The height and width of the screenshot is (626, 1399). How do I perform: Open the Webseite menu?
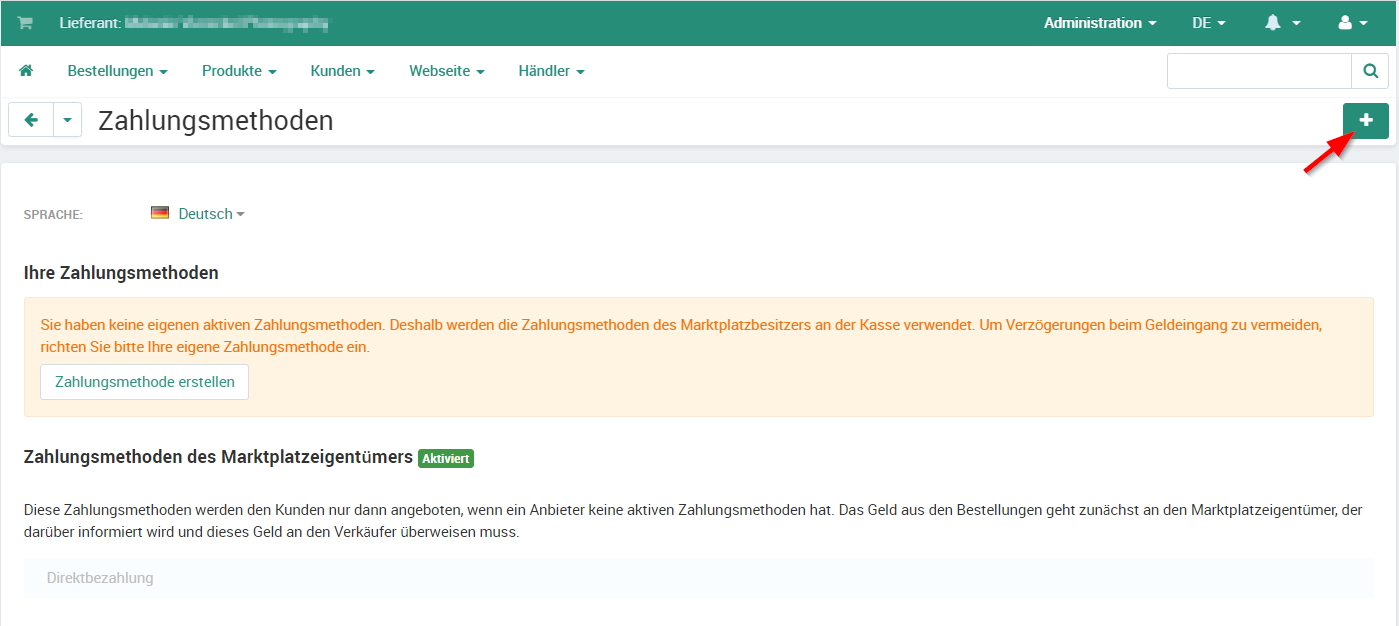(446, 71)
